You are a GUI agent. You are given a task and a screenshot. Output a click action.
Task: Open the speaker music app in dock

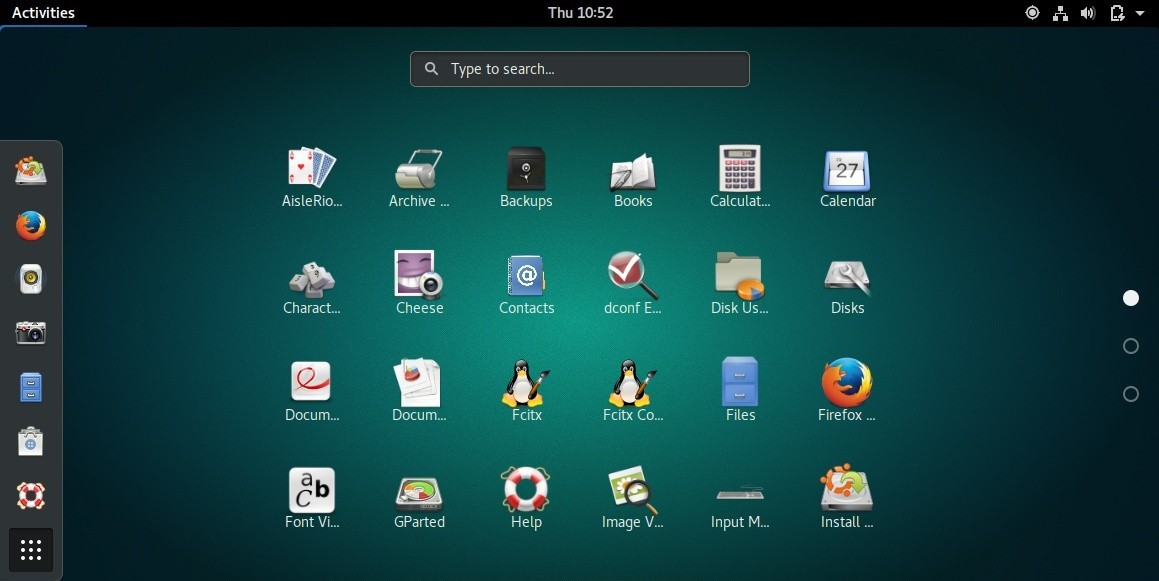[31, 279]
